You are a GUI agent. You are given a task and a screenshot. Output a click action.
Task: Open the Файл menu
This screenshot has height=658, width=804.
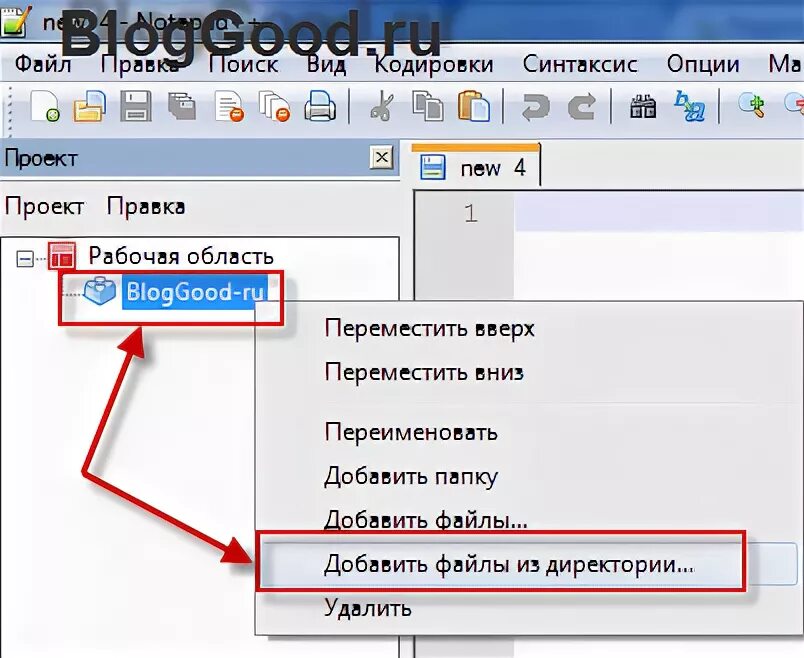[43, 65]
